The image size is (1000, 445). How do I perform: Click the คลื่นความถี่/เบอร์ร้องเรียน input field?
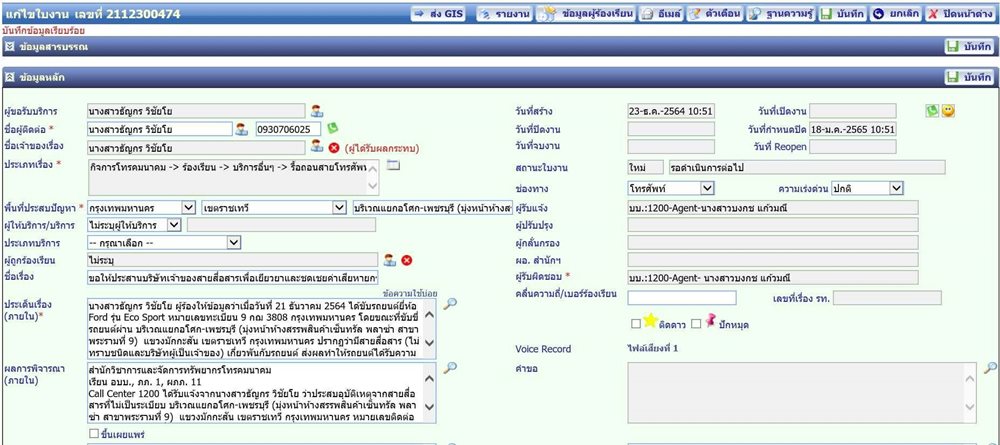(x=682, y=298)
